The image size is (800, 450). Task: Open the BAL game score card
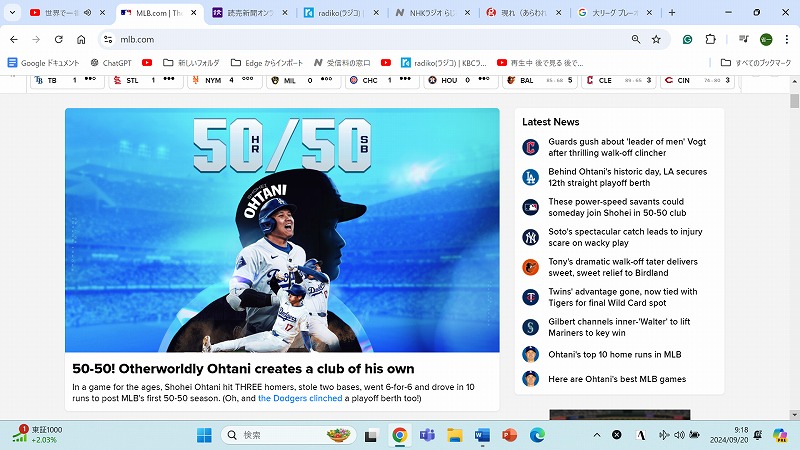click(x=539, y=81)
